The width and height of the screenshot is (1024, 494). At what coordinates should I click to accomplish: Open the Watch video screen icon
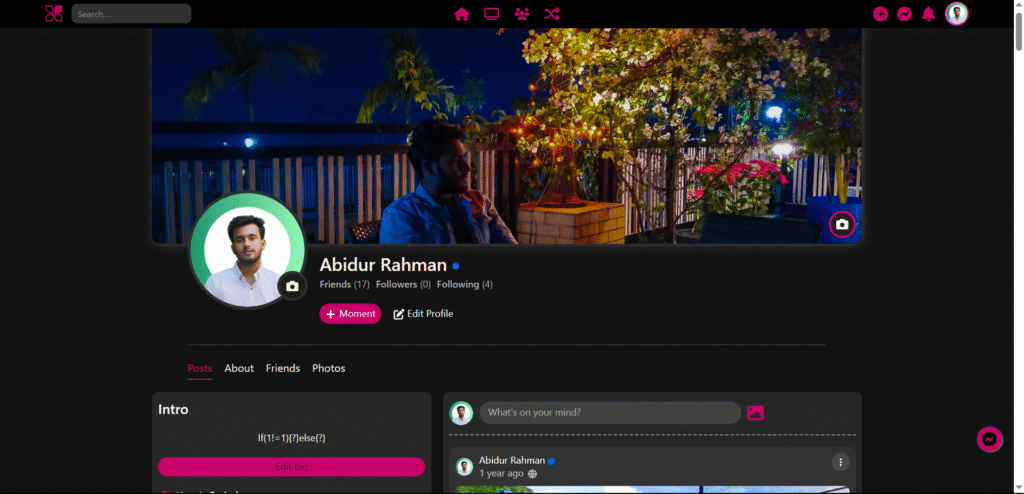(x=492, y=14)
